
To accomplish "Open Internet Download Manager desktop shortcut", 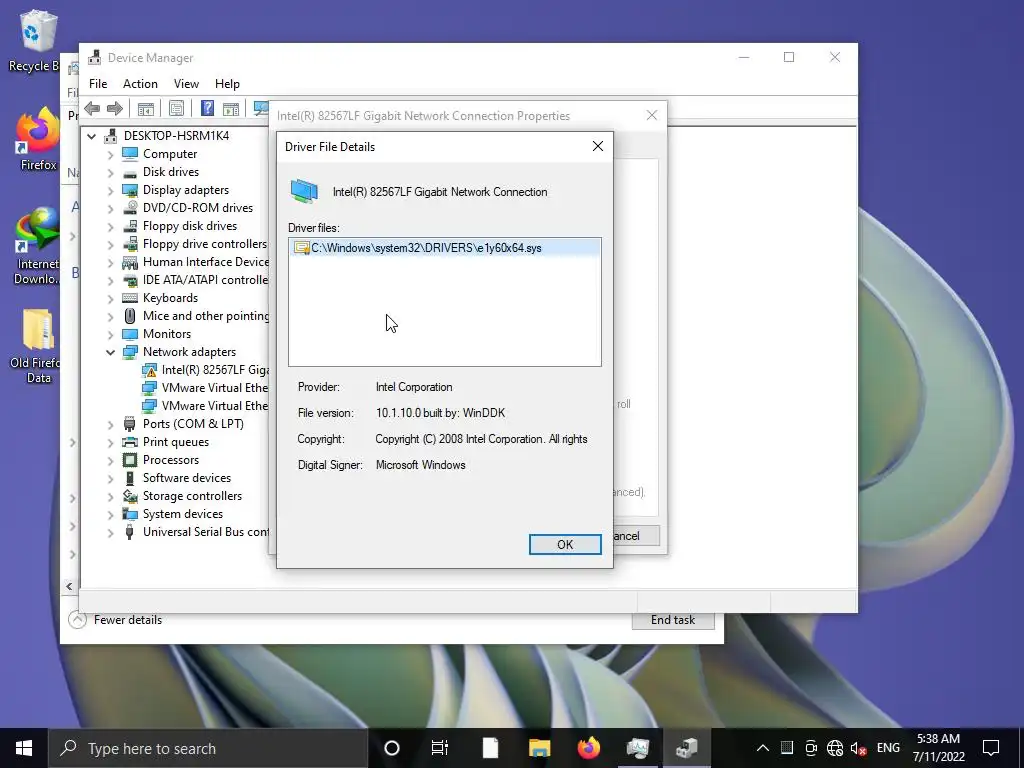I will click(37, 246).
